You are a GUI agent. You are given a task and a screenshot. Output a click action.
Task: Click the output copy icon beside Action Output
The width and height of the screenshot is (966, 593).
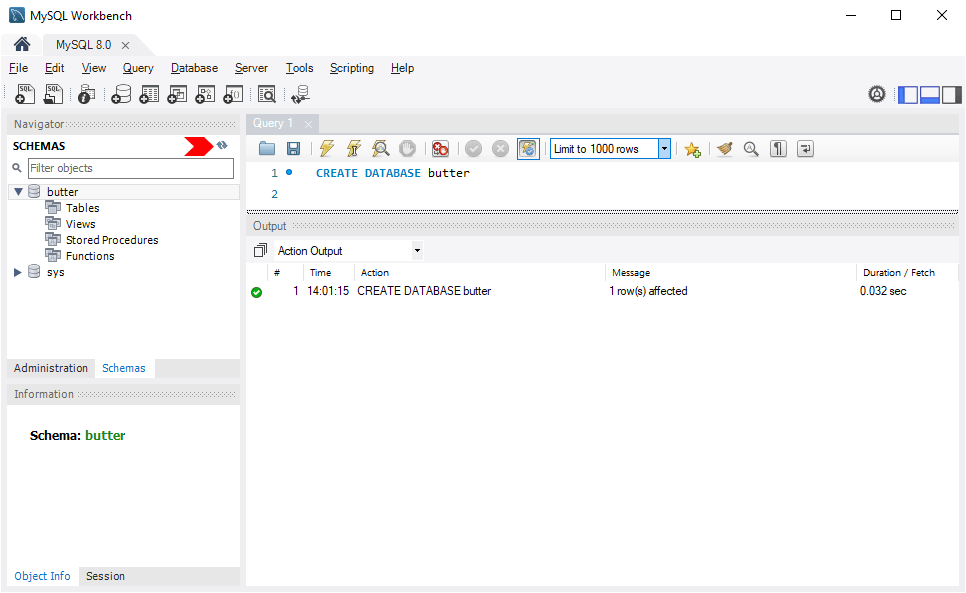(x=261, y=251)
